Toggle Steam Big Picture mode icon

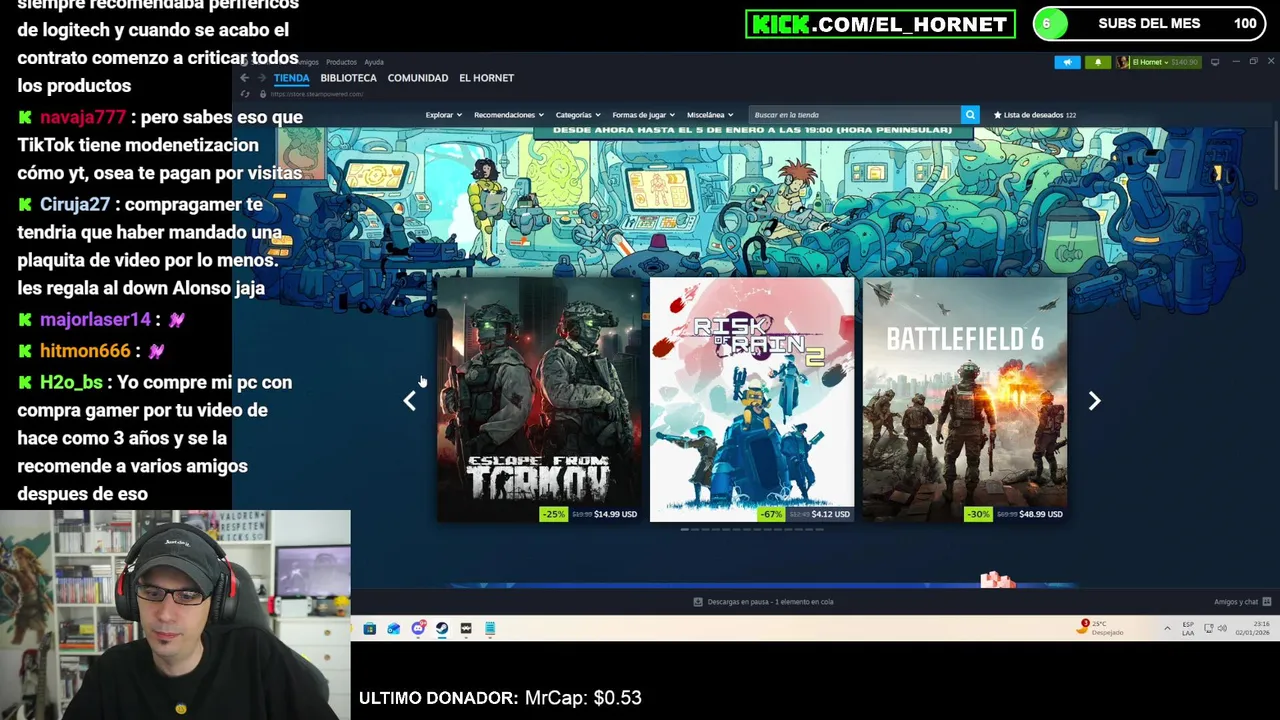(x=1215, y=62)
